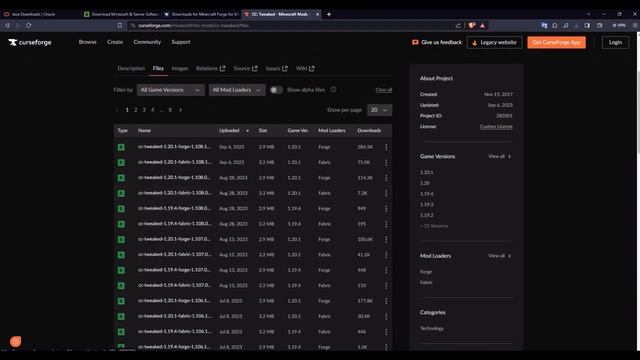Click the page's vertical scrollbar
This screenshot has height=360, width=640.
(x=638, y=112)
